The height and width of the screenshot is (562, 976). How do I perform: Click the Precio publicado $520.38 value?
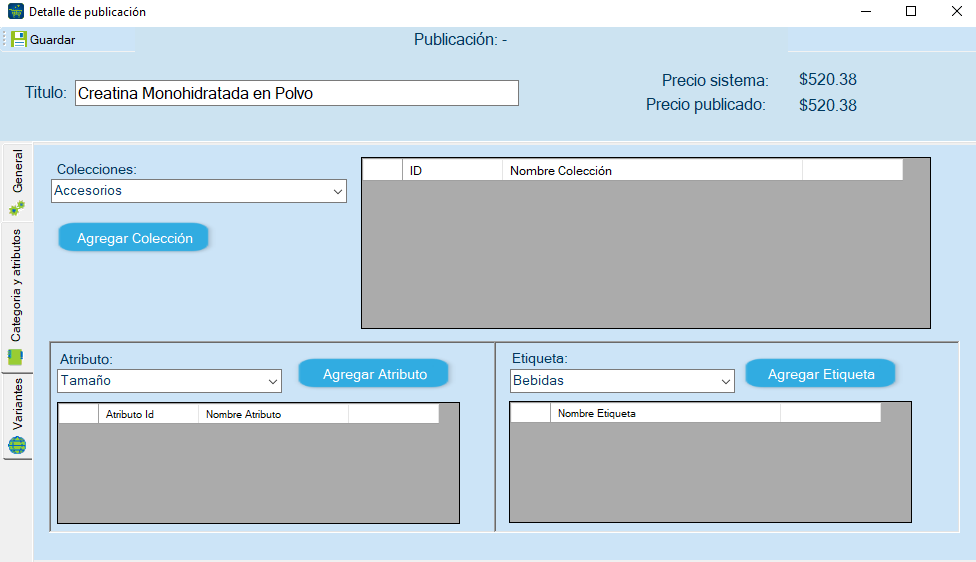pyautogui.click(x=828, y=105)
